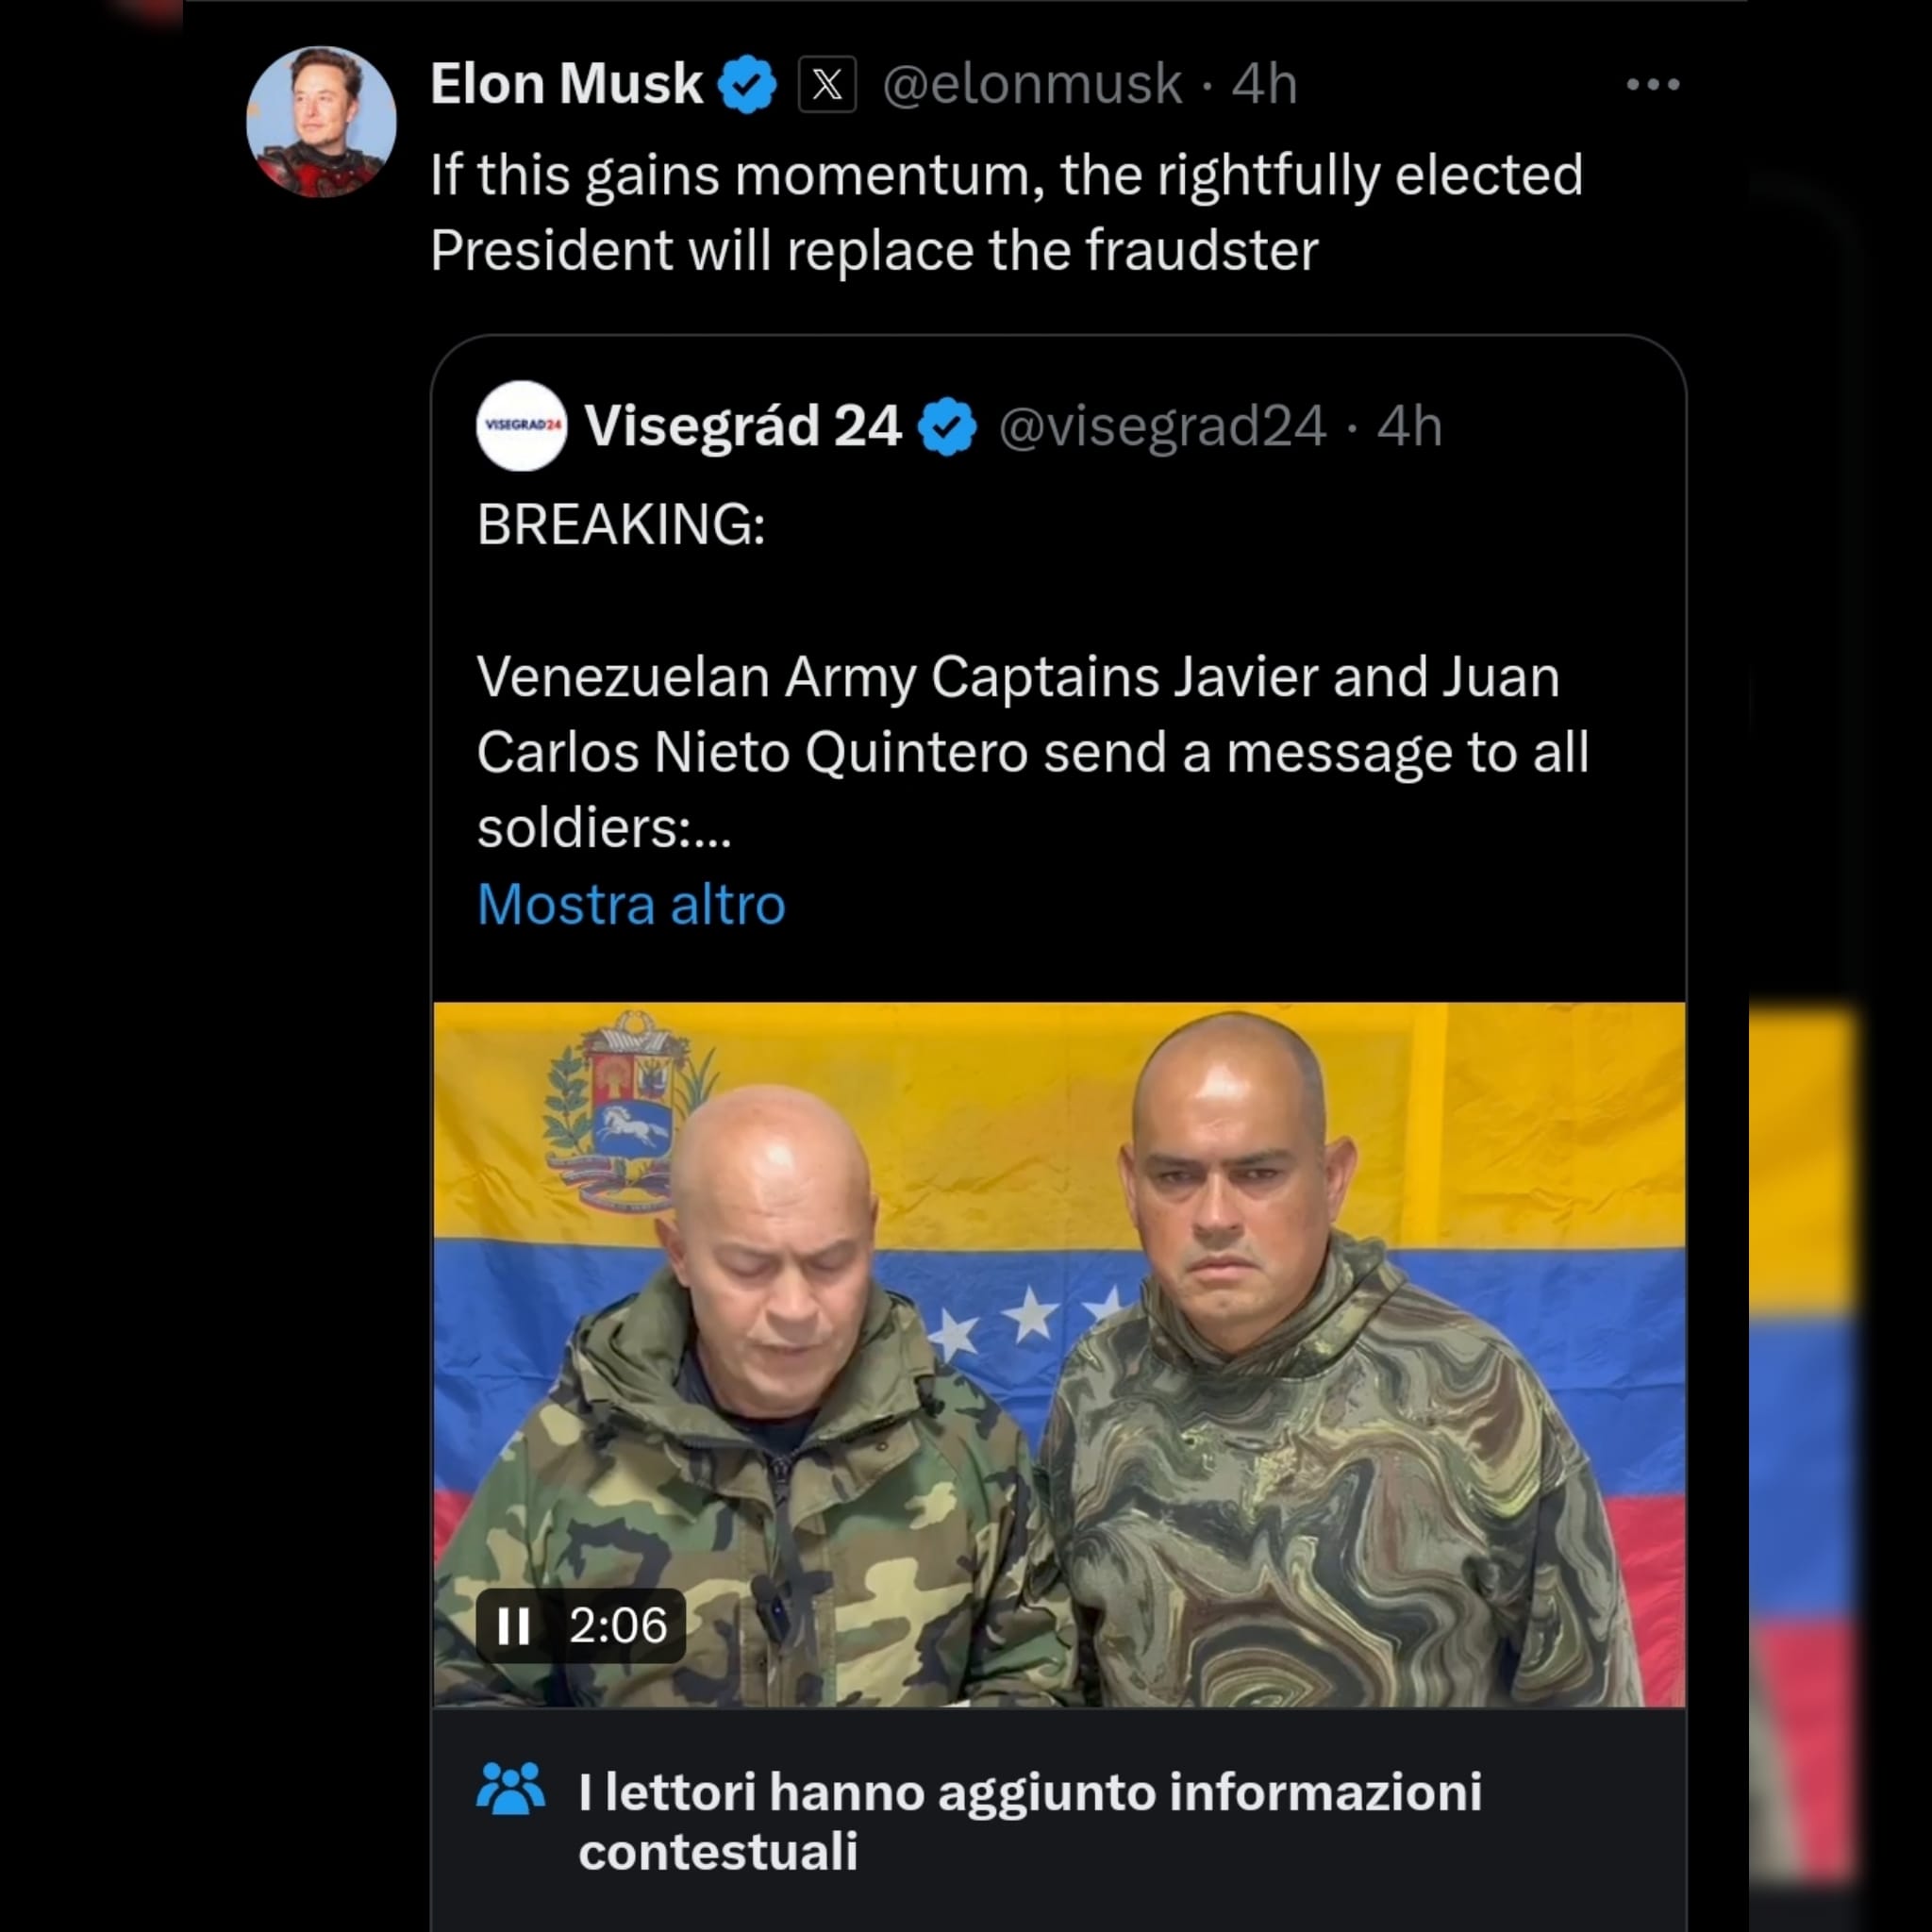1932x1932 pixels.
Task: Click the @elonmusk handle
Action: 1032,84
